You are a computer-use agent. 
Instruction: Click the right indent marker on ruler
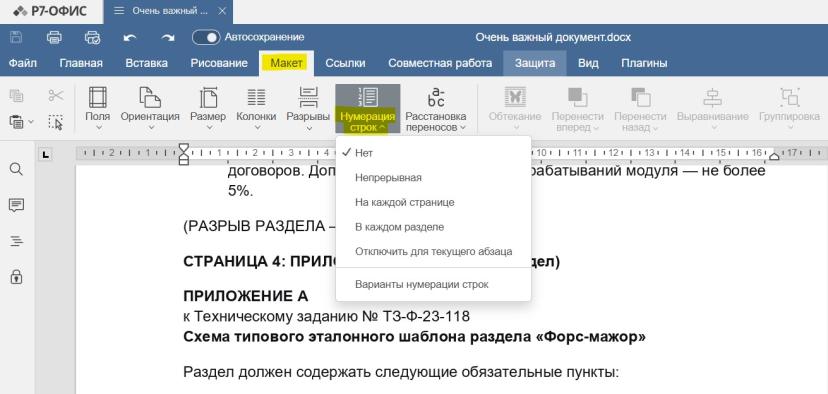pyautogui.click(x=774, y=156)
